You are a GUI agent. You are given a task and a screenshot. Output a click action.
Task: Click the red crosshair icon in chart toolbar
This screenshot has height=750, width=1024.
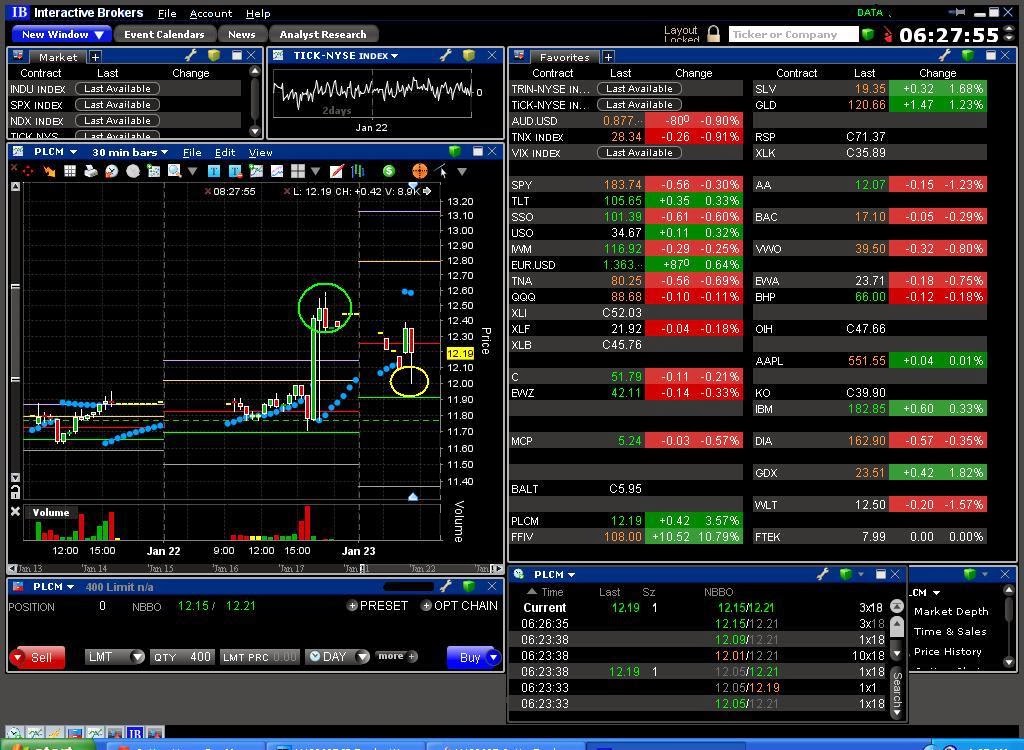tap(27, 171)
